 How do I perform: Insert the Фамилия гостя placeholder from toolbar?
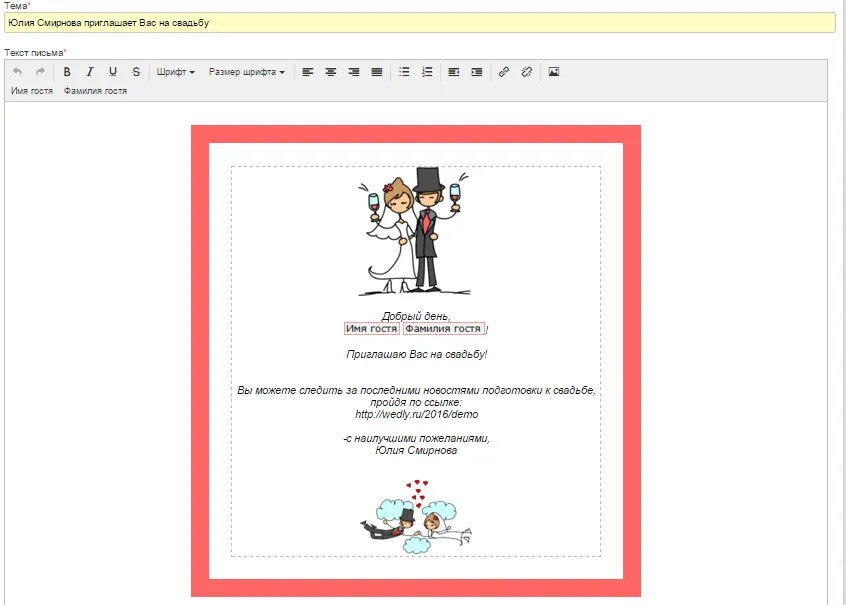95,91
